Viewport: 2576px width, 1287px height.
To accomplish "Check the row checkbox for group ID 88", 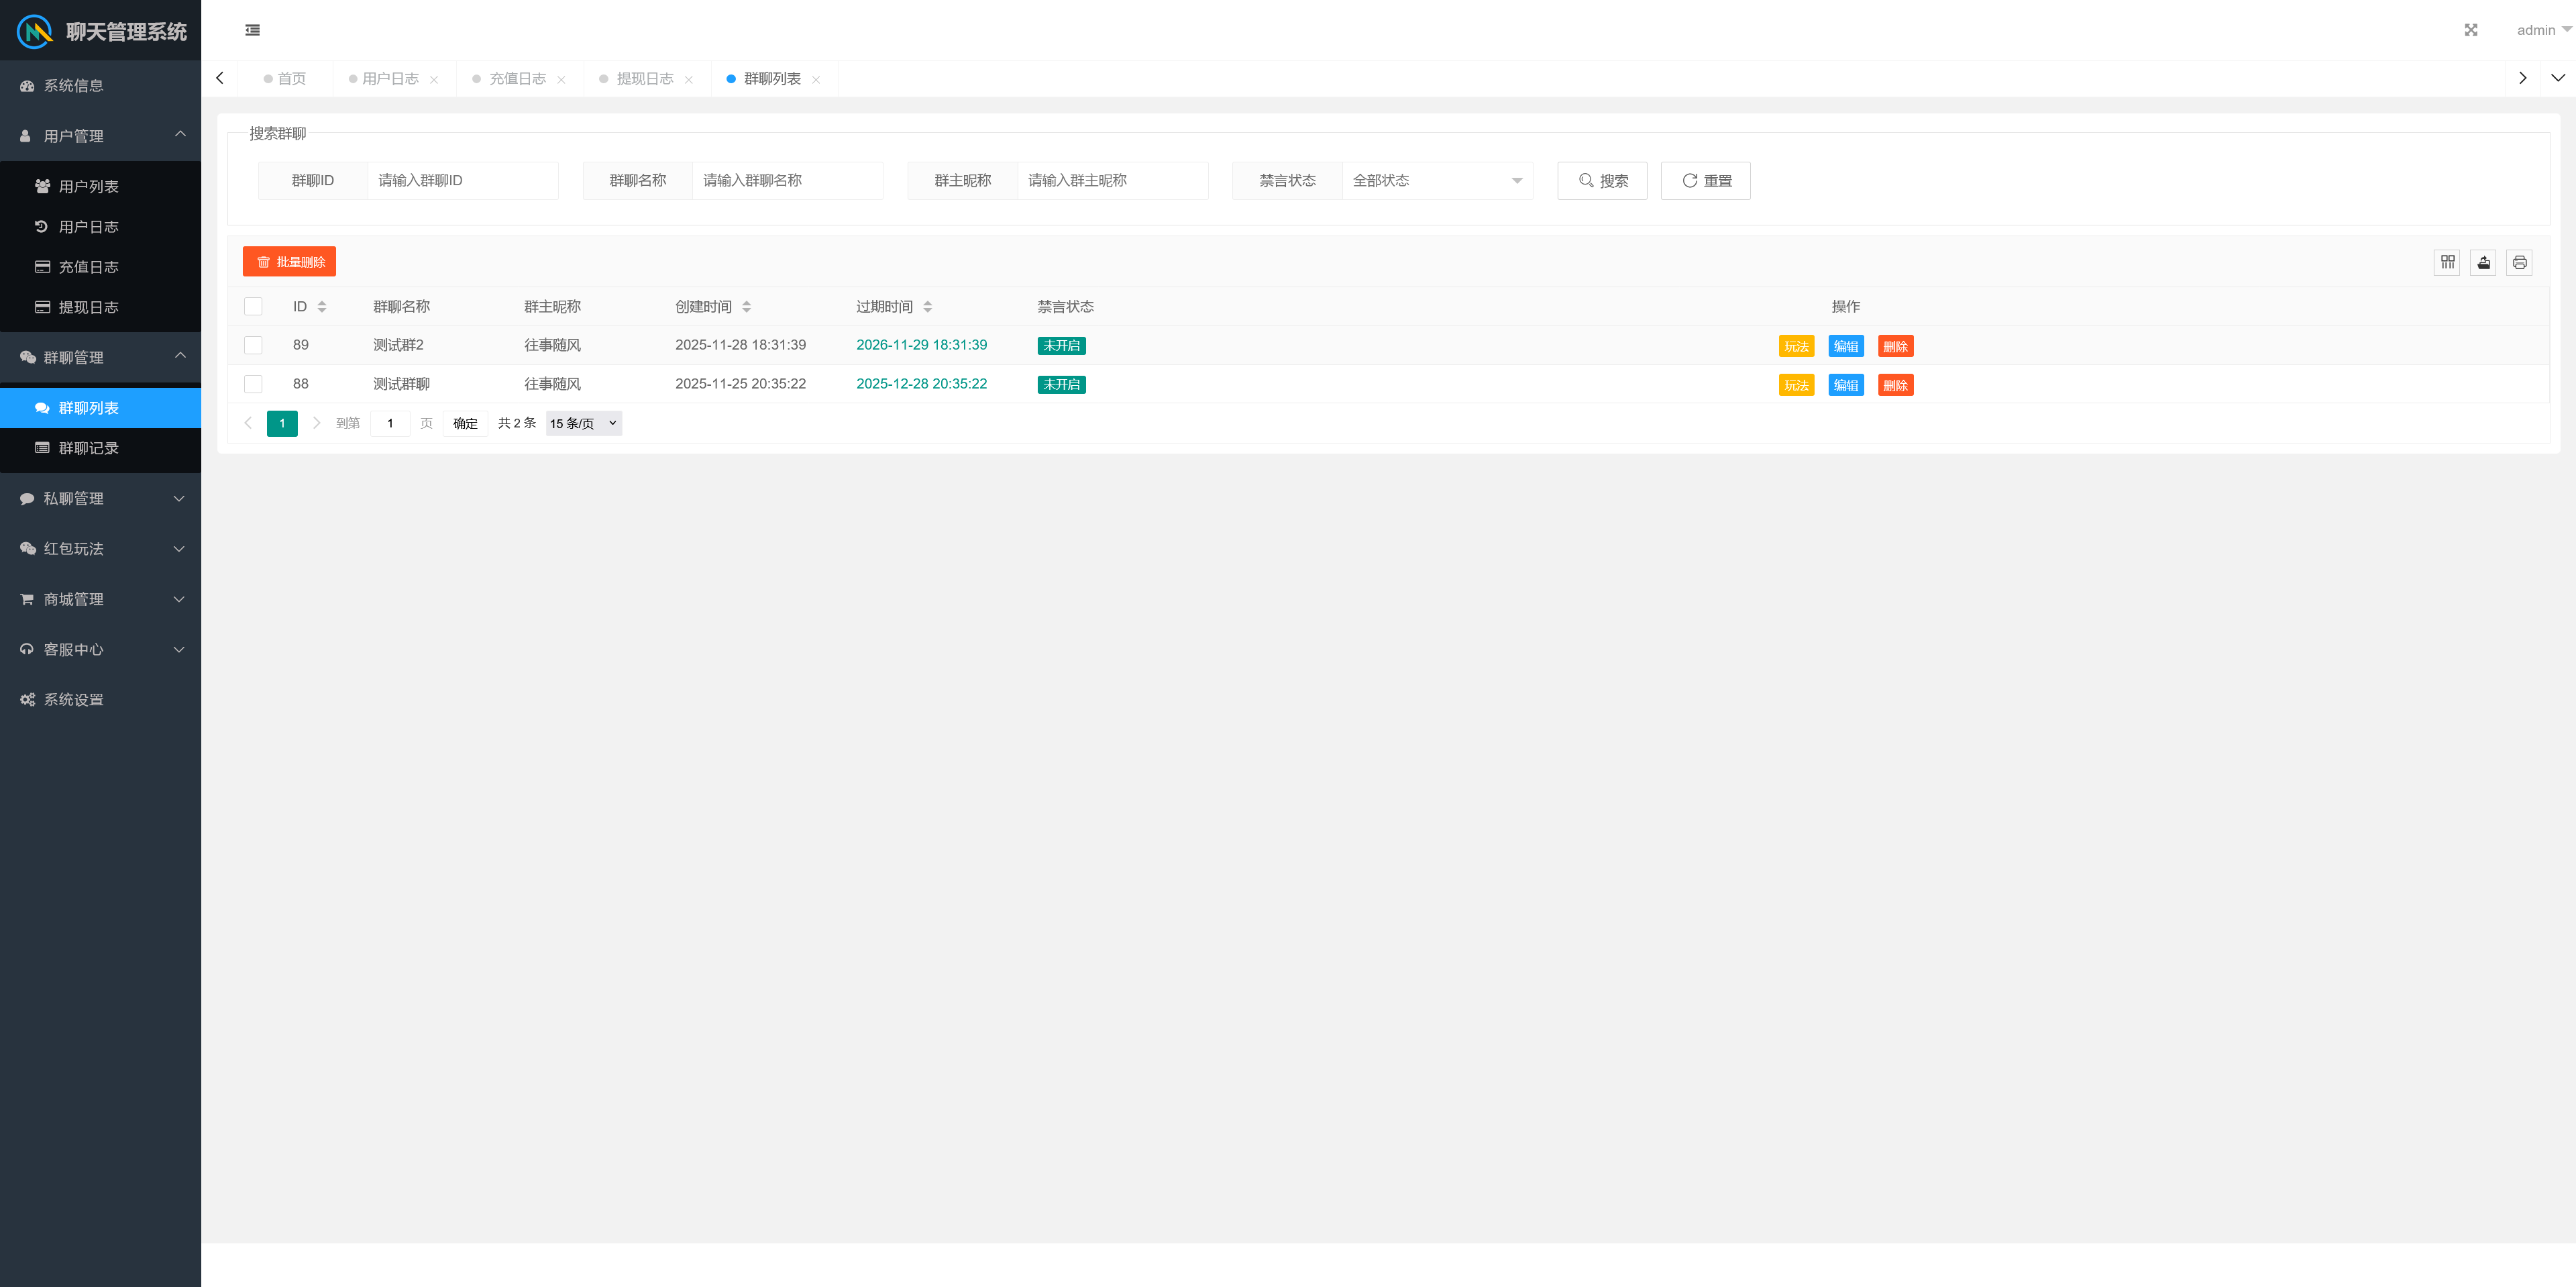I will point(253,384).
